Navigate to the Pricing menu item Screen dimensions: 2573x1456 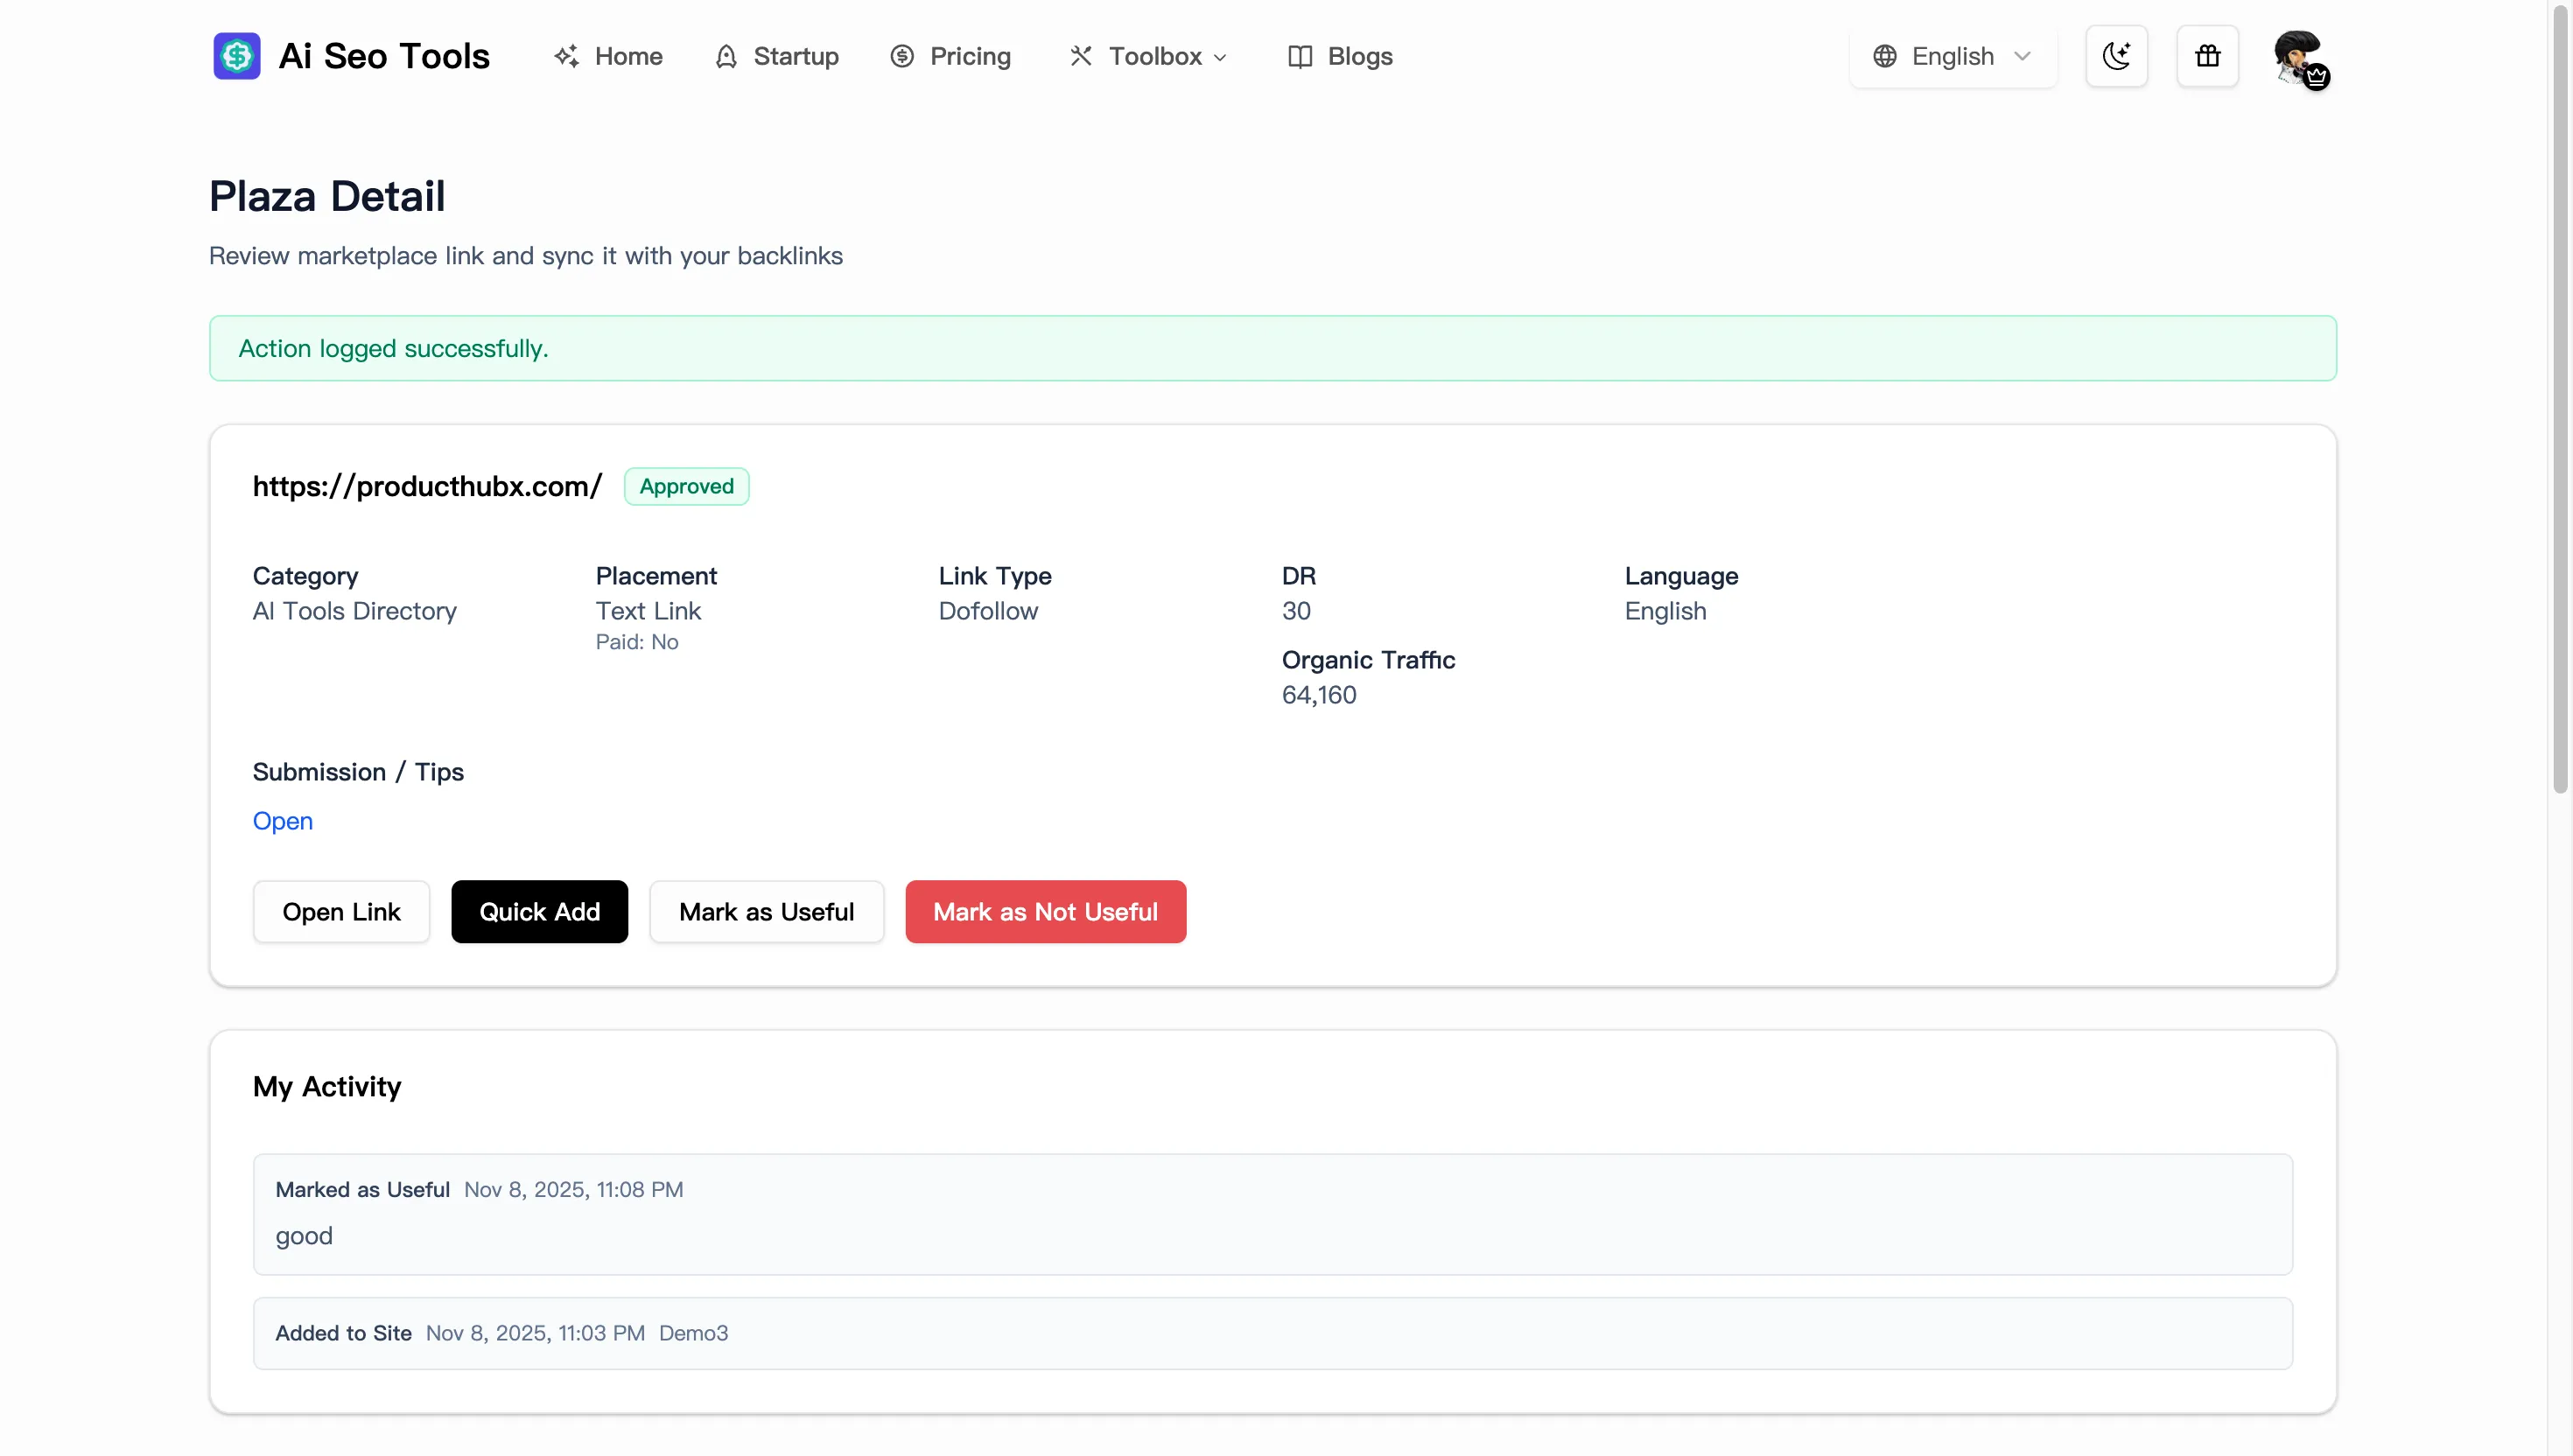[x=950, y=56]
